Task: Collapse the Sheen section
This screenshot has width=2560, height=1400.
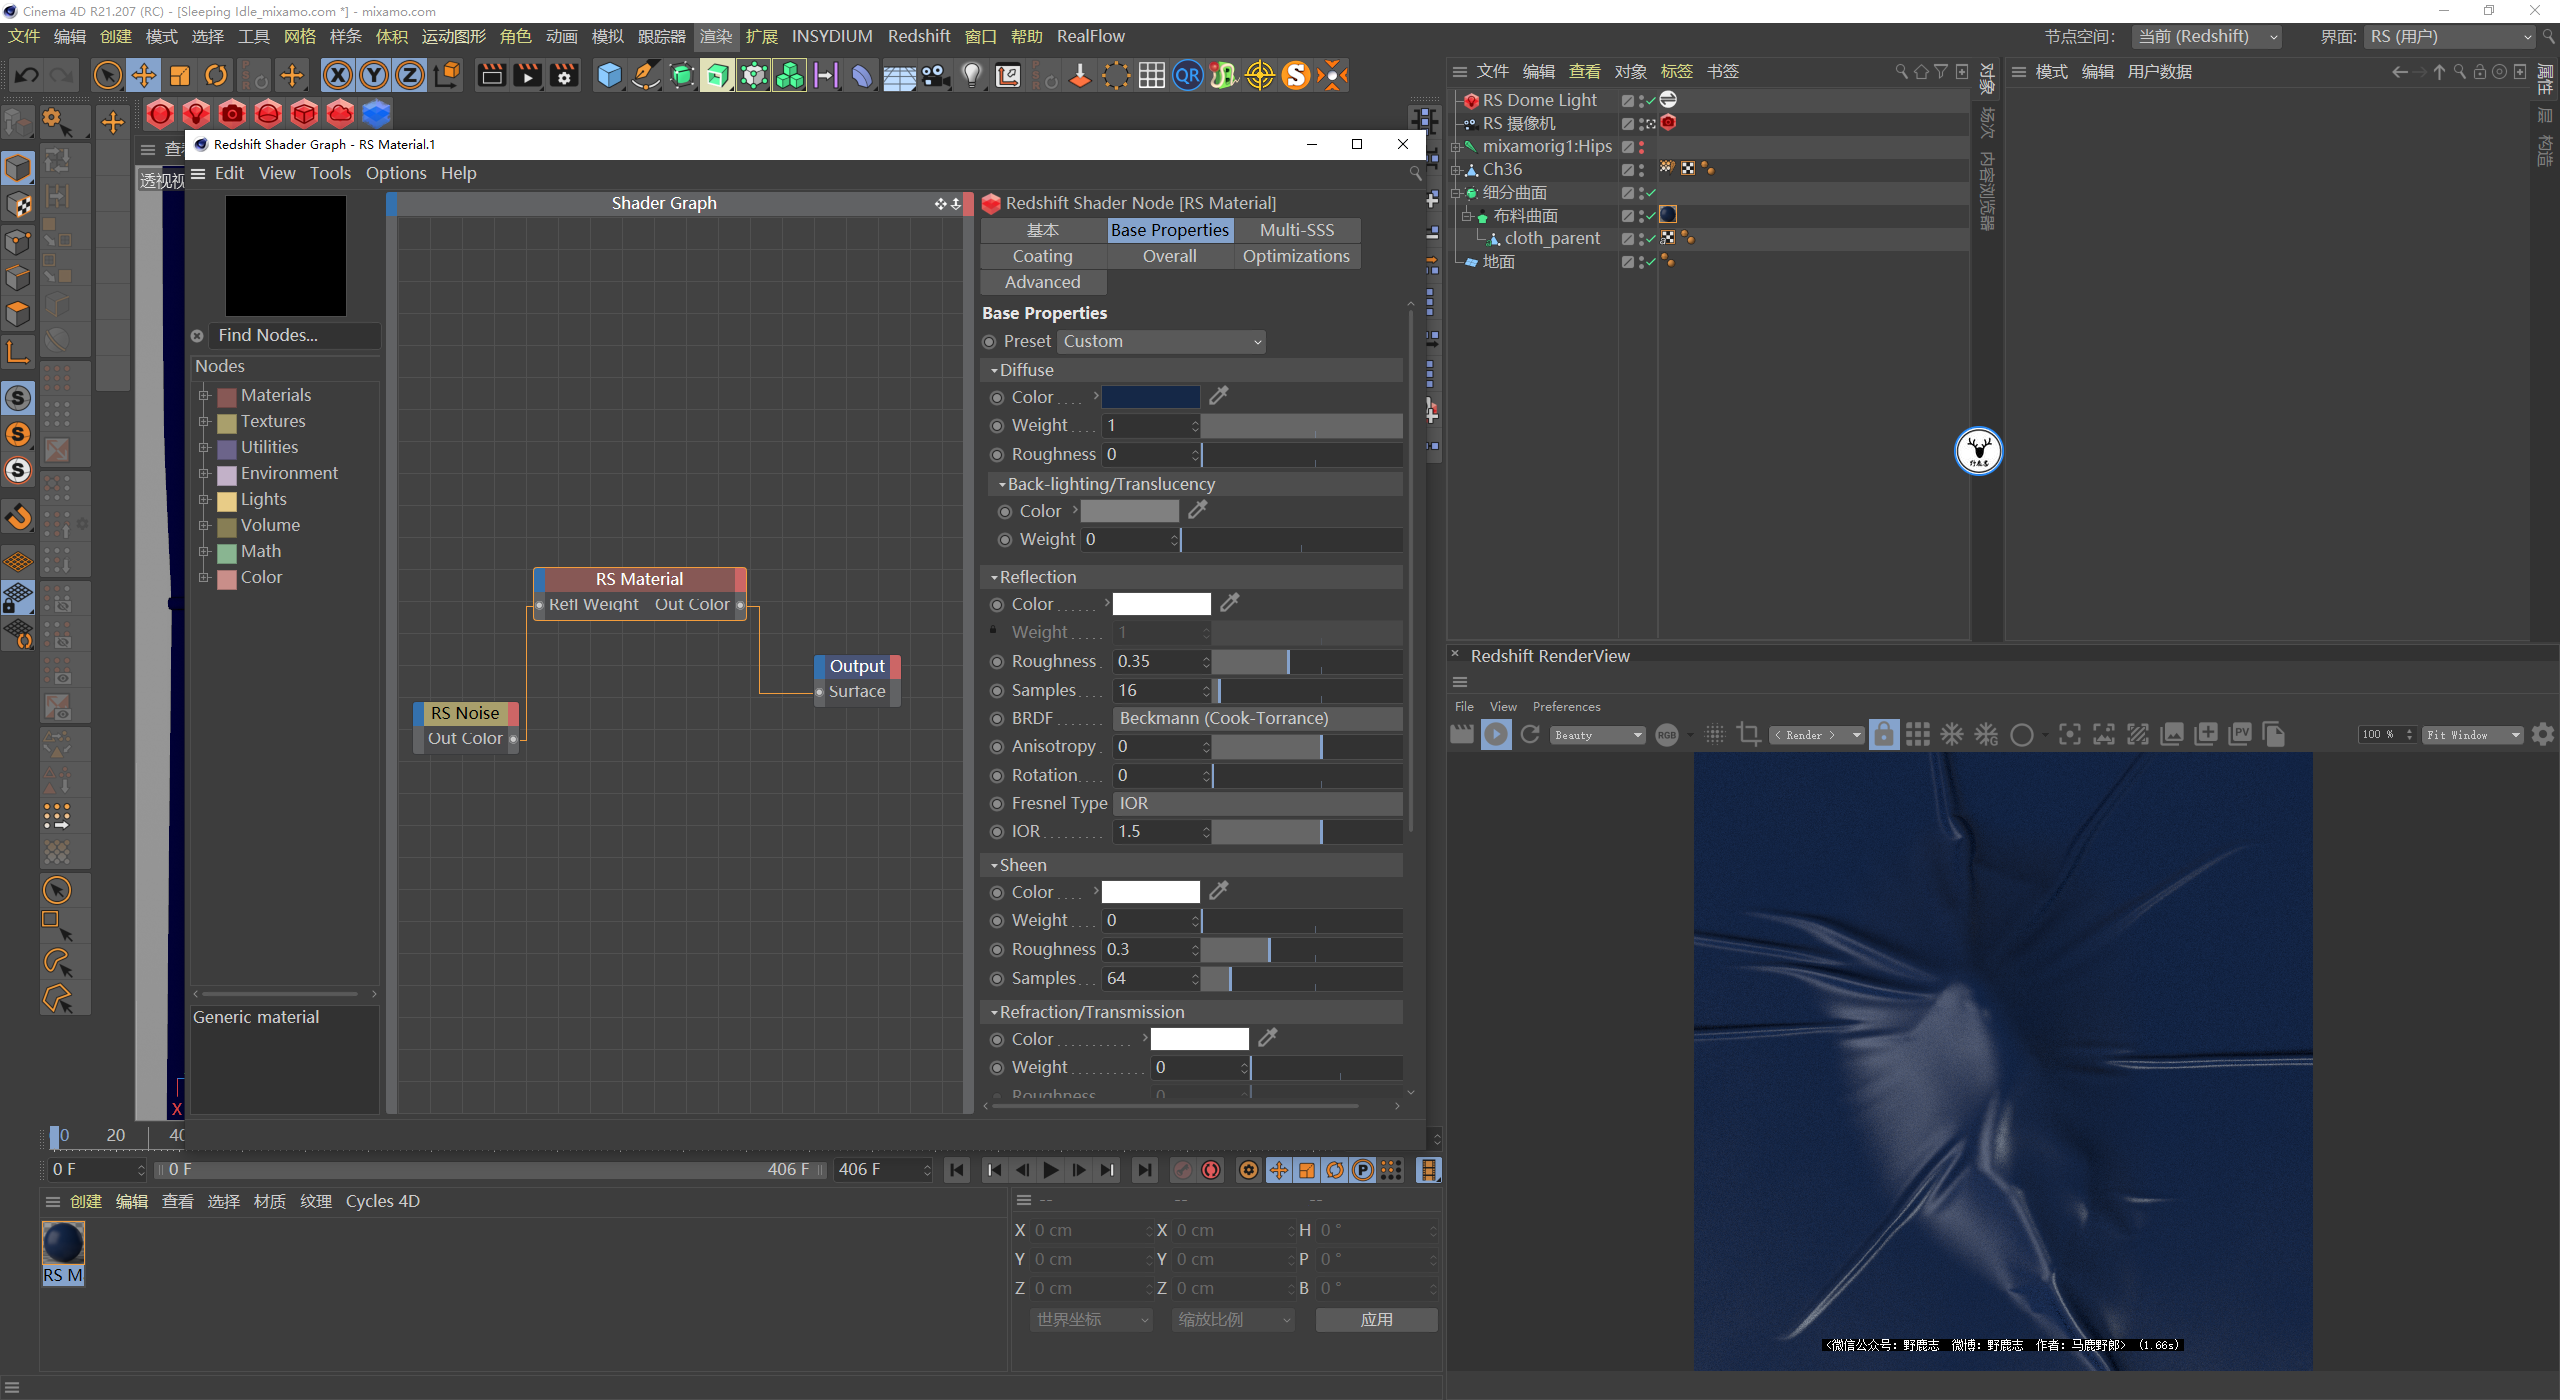Action: tap(995, 866)
